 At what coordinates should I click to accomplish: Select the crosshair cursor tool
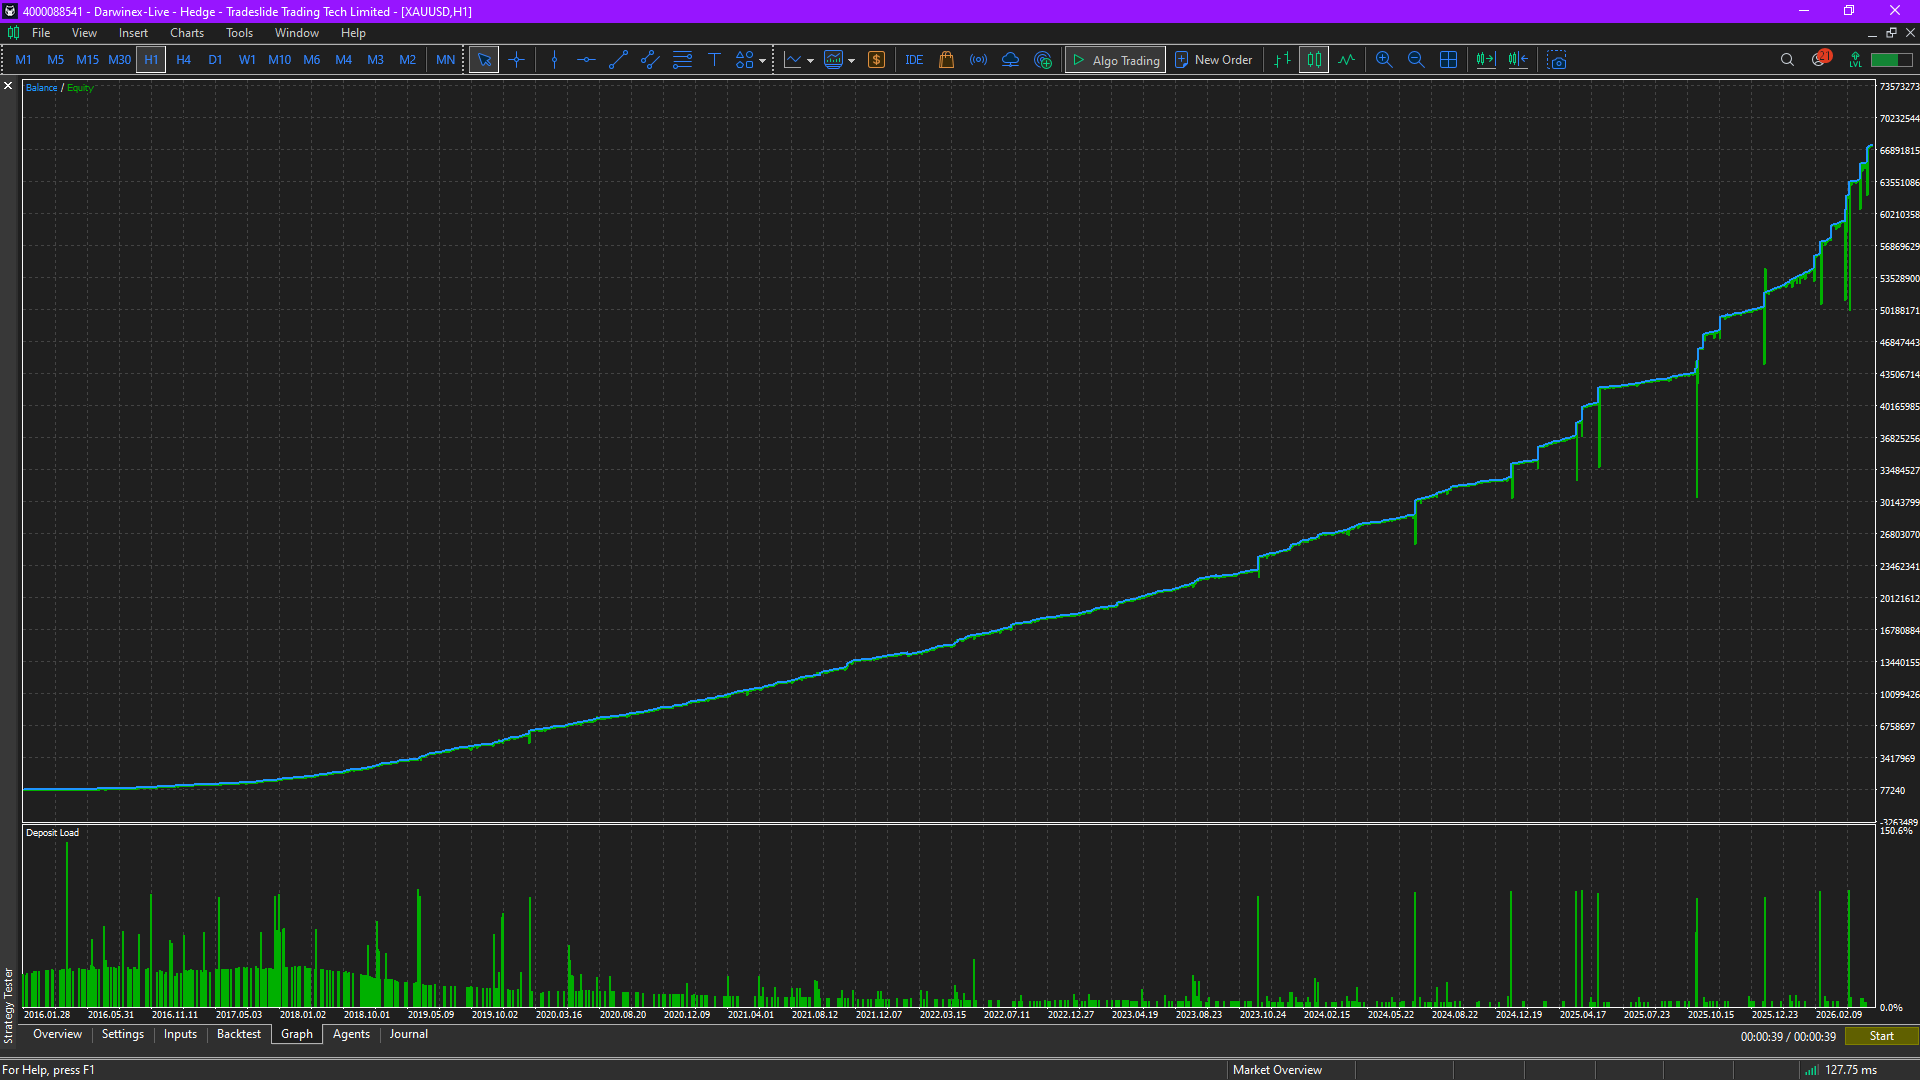(516, 60)
